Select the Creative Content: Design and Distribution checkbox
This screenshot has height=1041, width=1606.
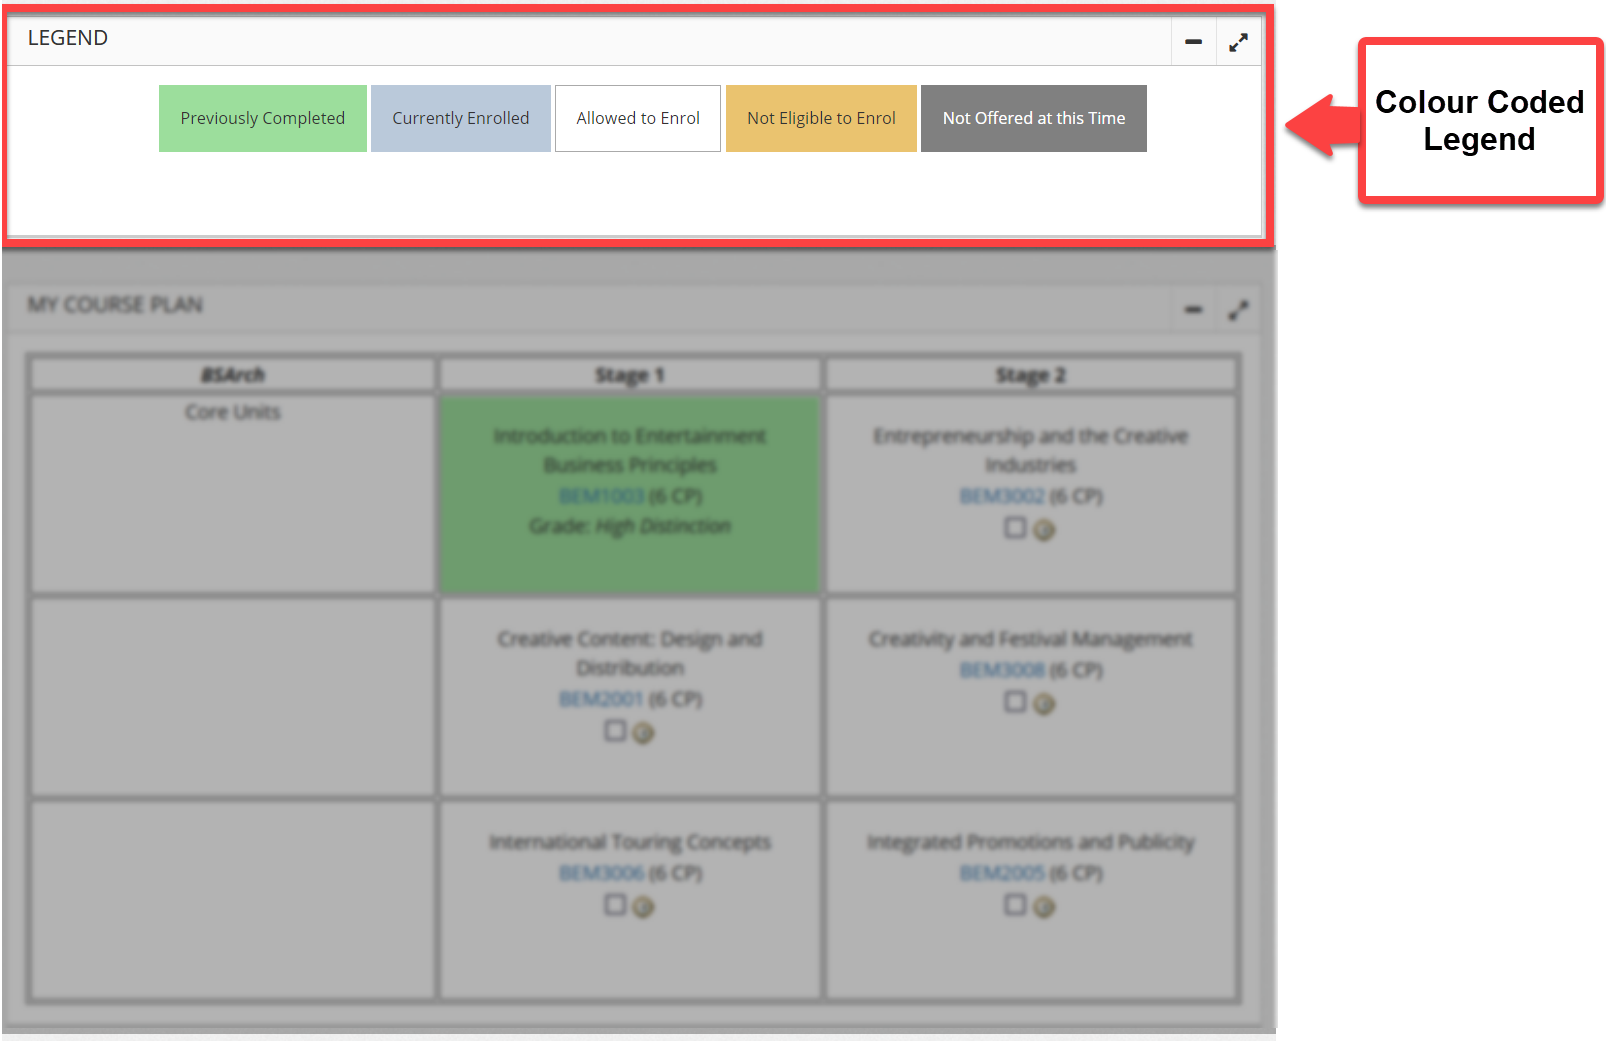[615, 731]
